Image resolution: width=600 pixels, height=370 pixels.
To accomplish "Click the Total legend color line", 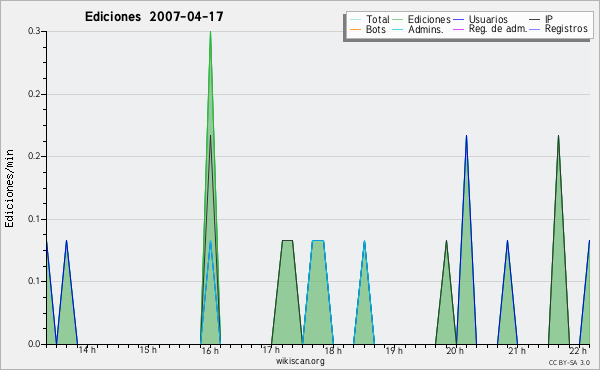I will (x=355, y=20).
